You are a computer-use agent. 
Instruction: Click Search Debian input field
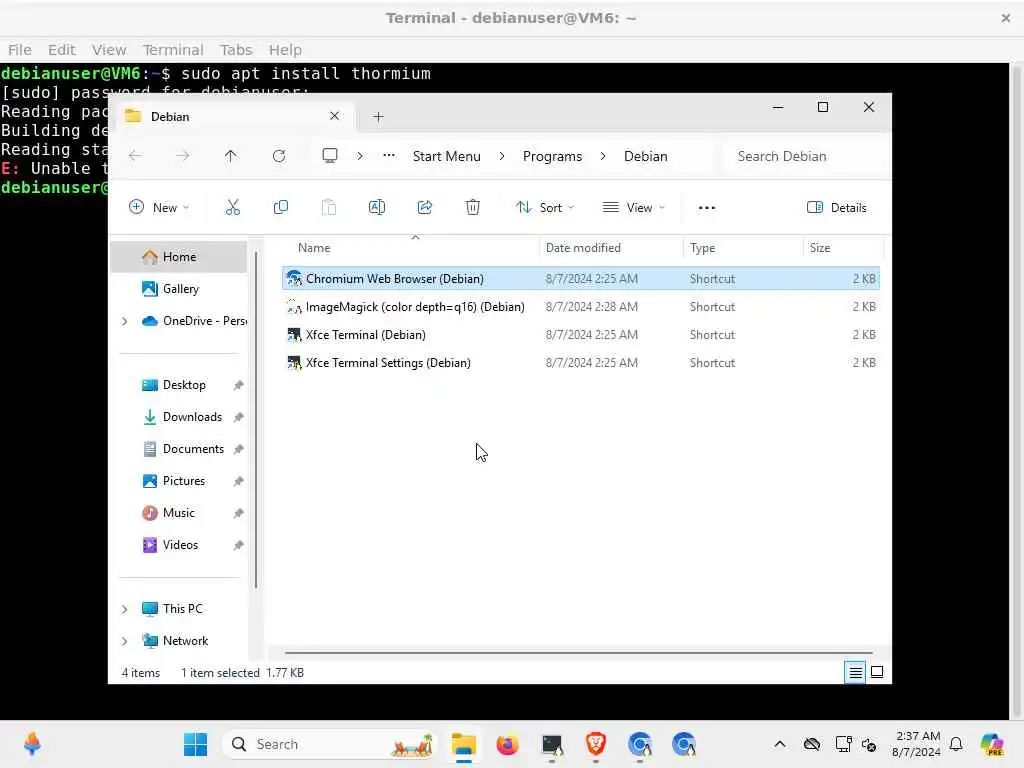click(807, 156)
